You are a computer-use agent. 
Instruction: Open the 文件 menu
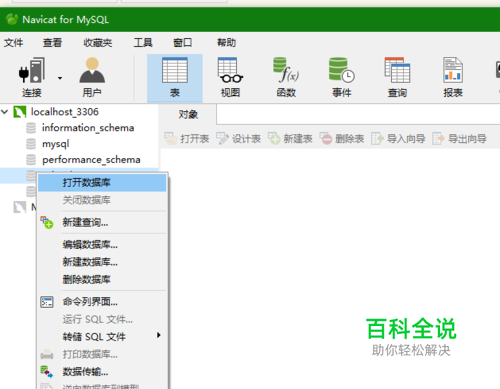(13, 43)
